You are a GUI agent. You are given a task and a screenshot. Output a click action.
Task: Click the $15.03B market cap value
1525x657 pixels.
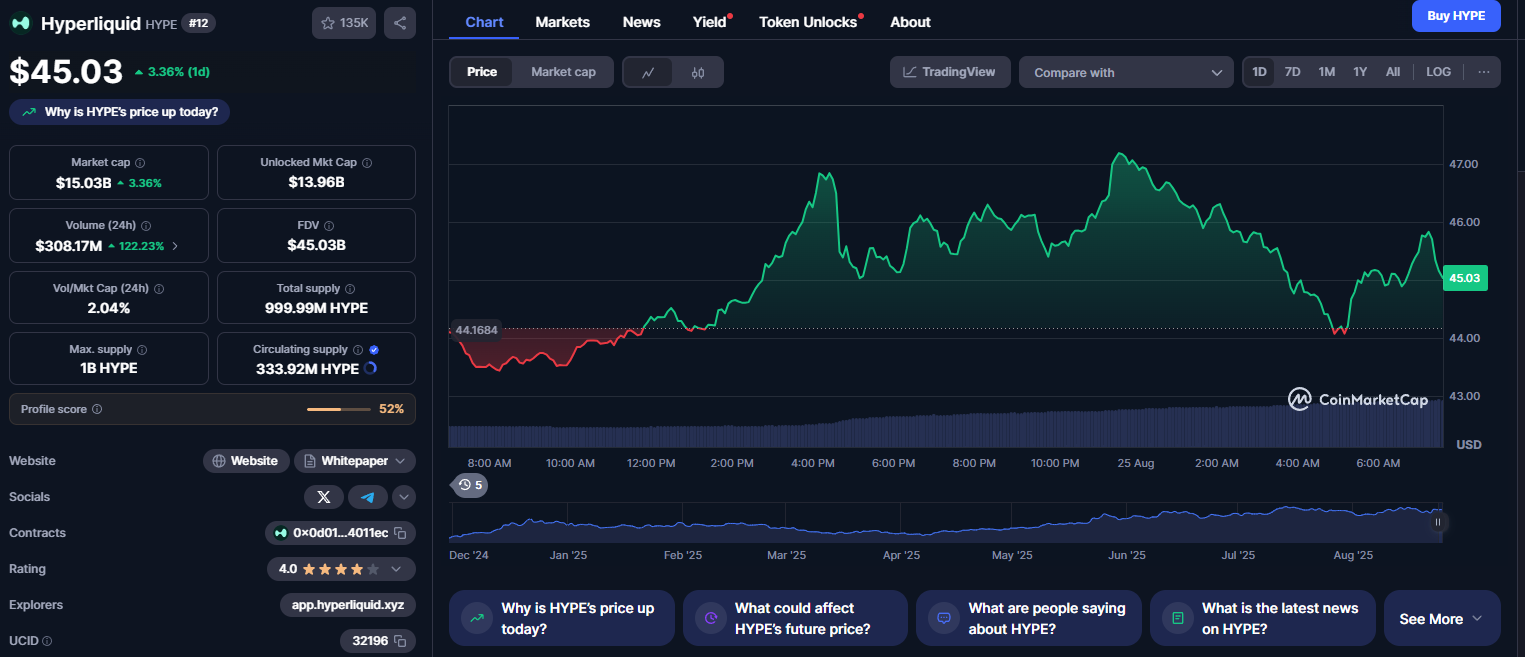tap(84, 183)
